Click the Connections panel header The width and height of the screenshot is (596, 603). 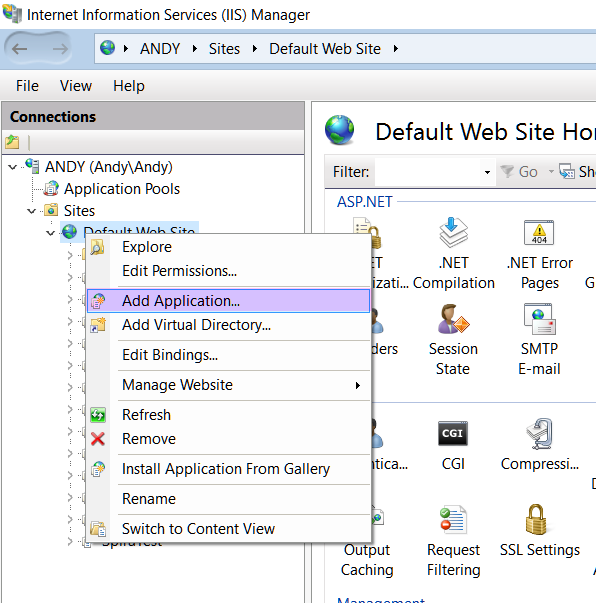(x=153, y=117)
